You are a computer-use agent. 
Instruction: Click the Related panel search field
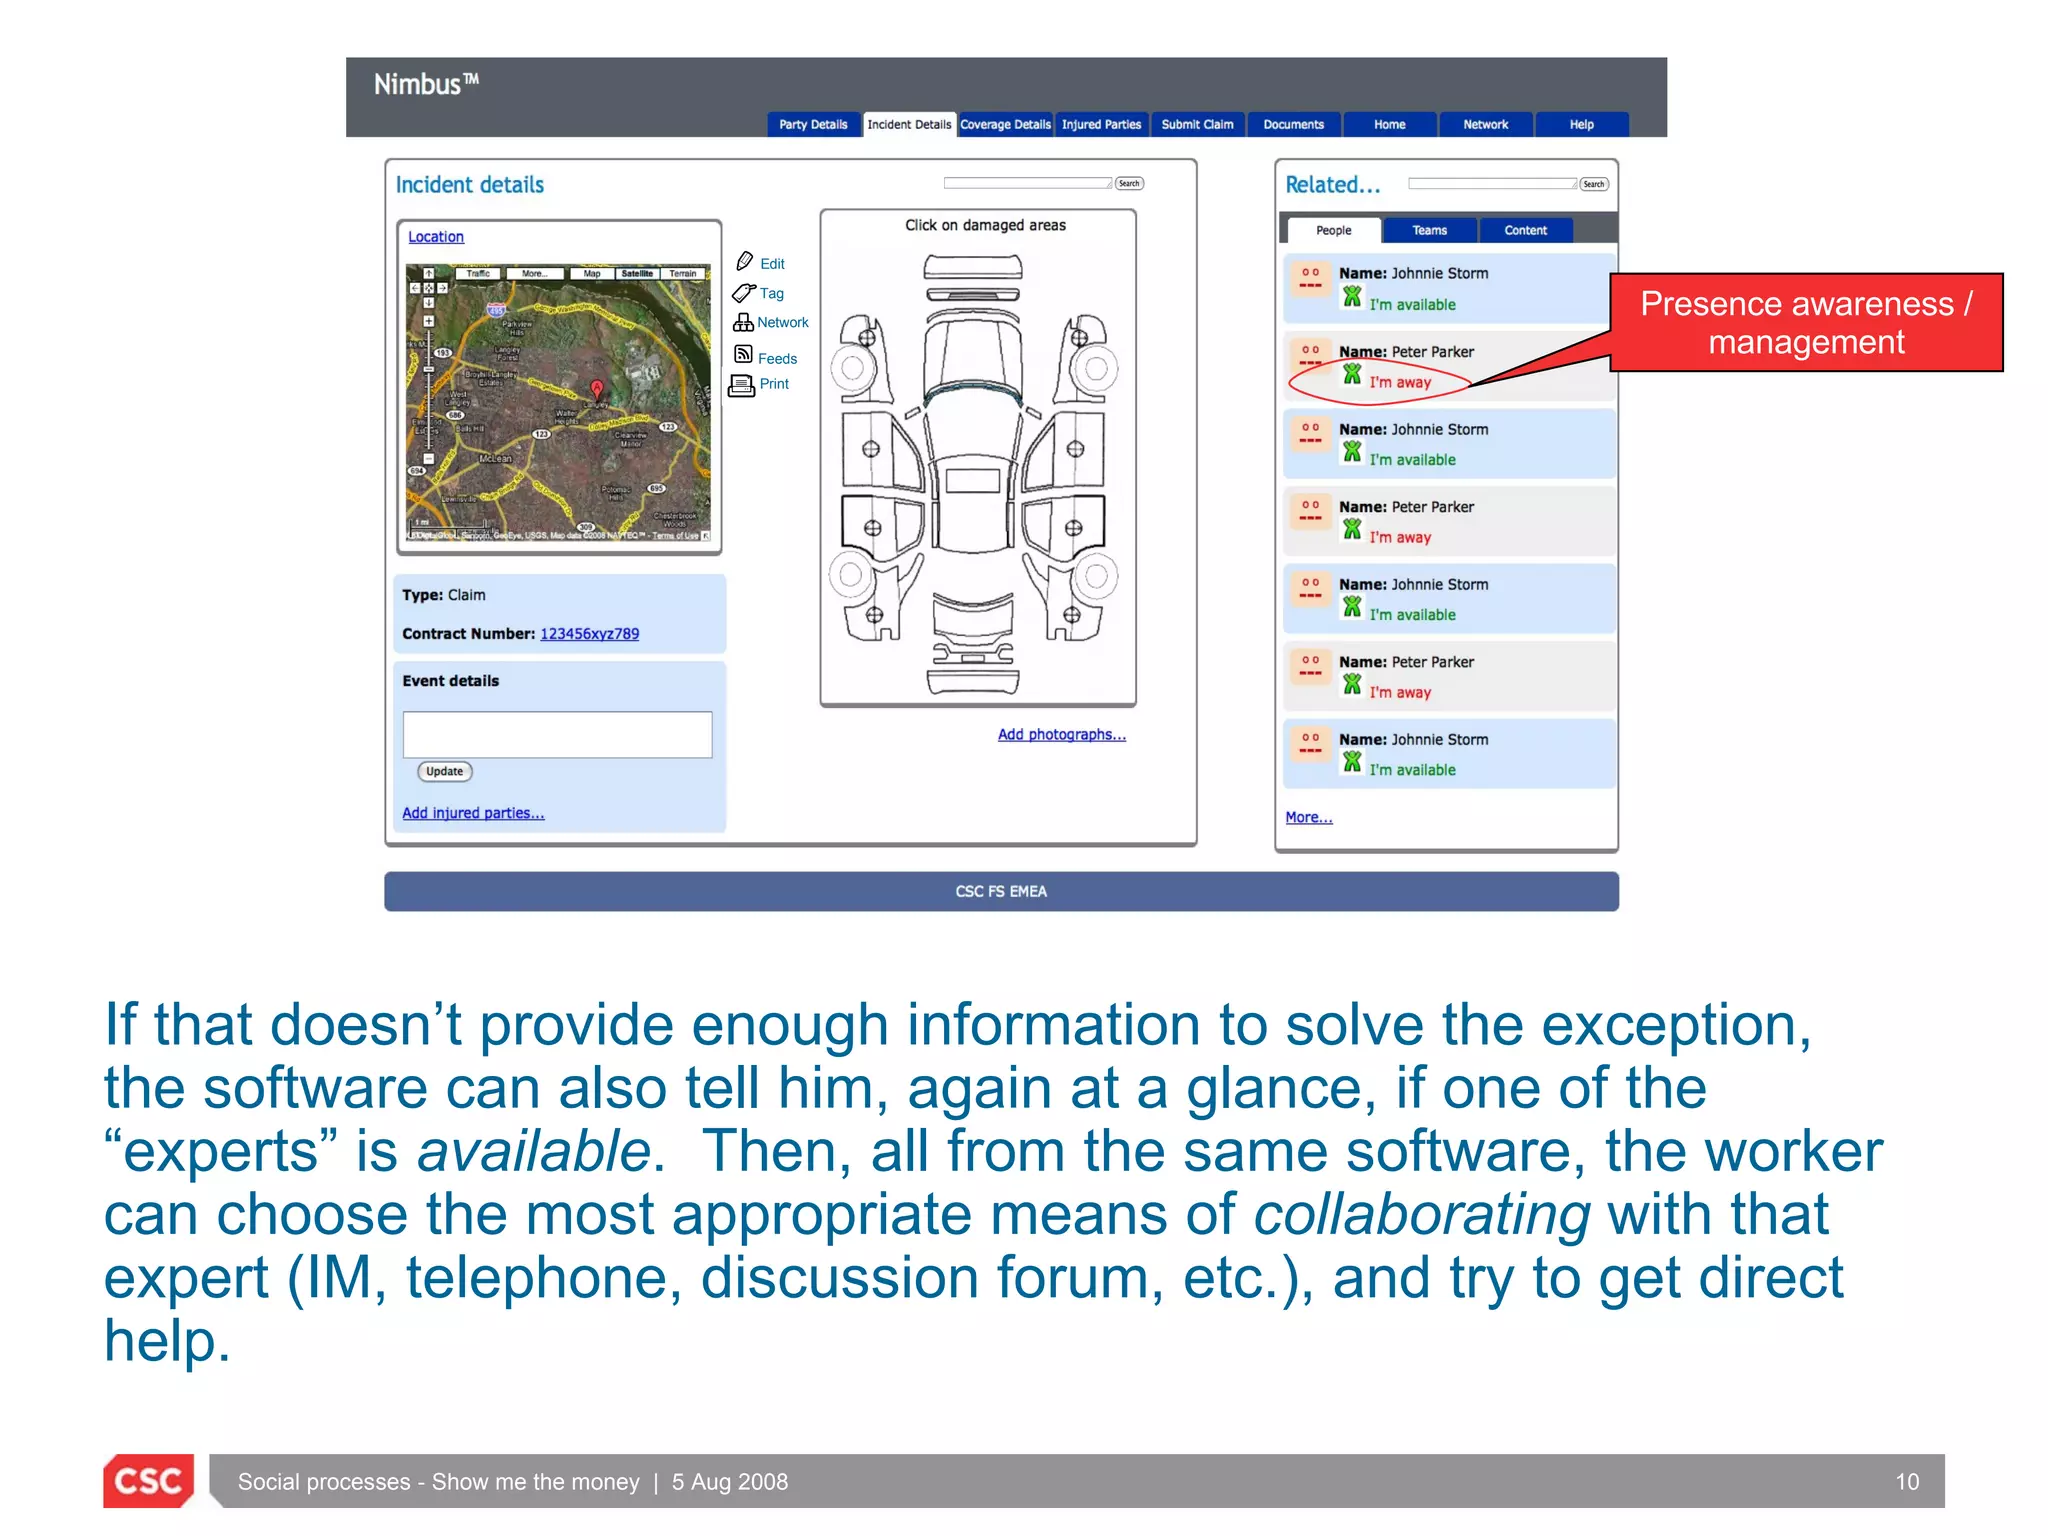(1492, 183)
